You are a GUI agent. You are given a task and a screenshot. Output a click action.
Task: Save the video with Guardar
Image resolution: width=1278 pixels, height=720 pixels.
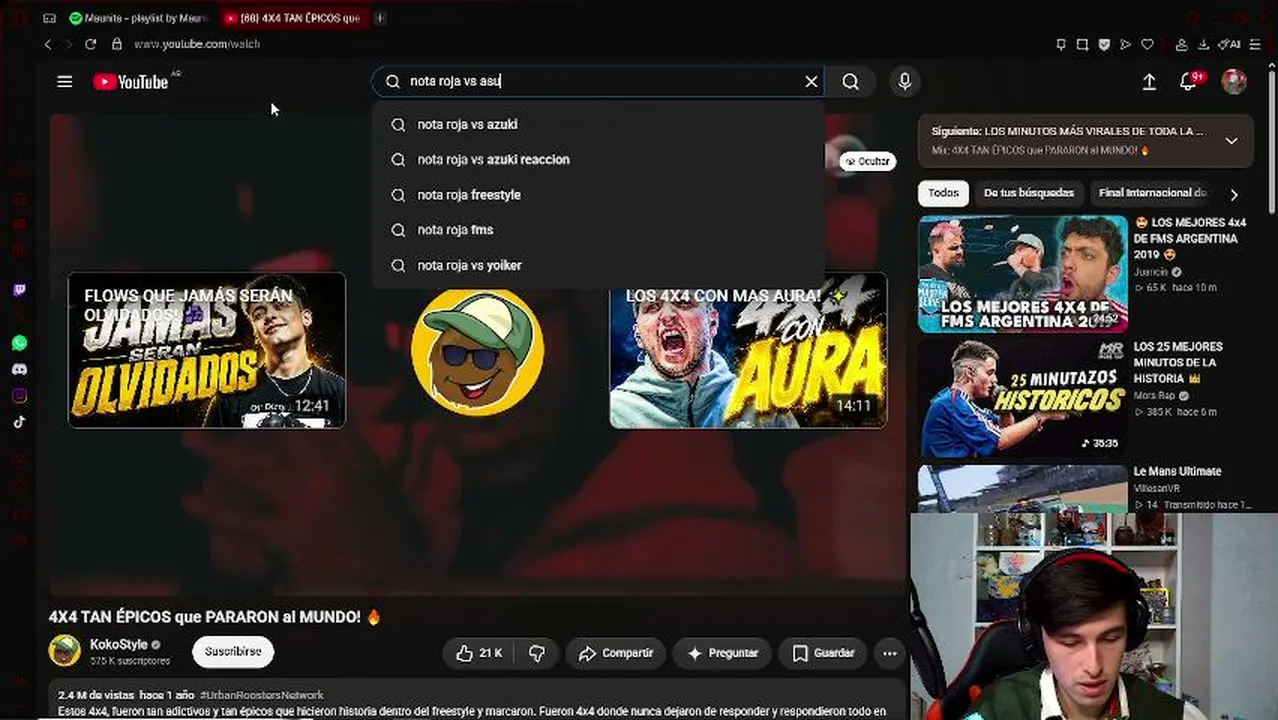tap(823, 653)
